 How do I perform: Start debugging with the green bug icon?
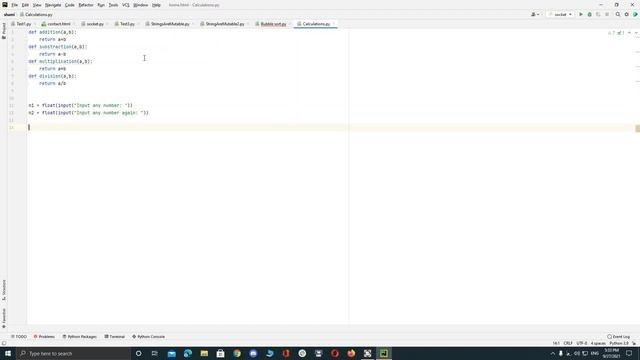589,14
